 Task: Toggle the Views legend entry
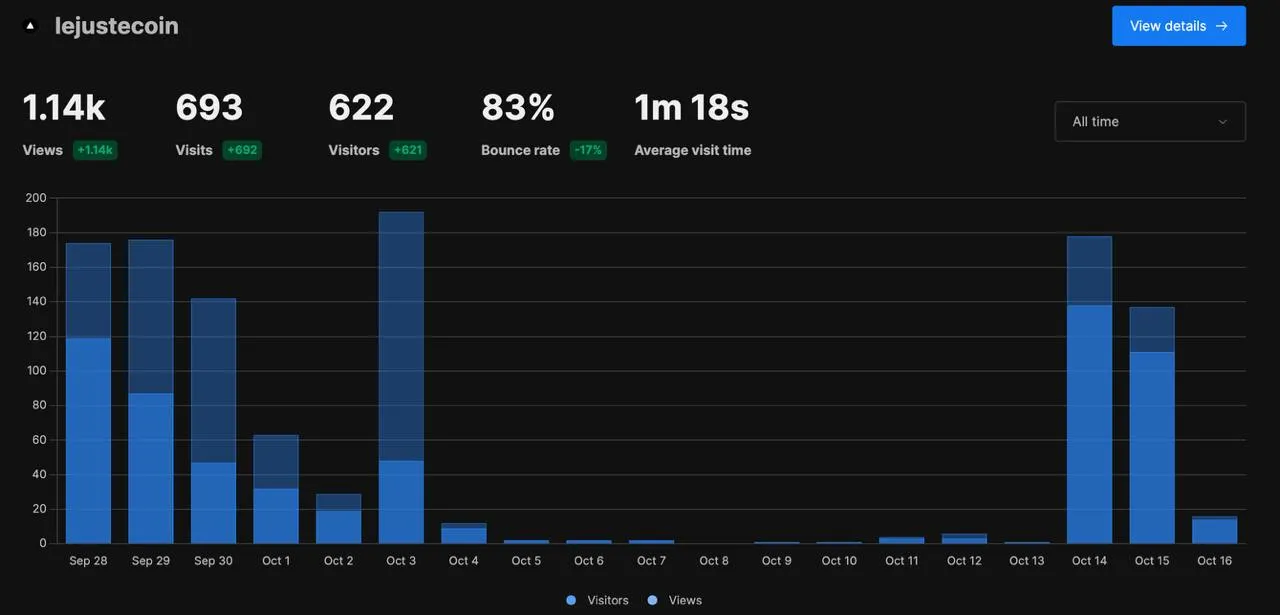point(675,600)
